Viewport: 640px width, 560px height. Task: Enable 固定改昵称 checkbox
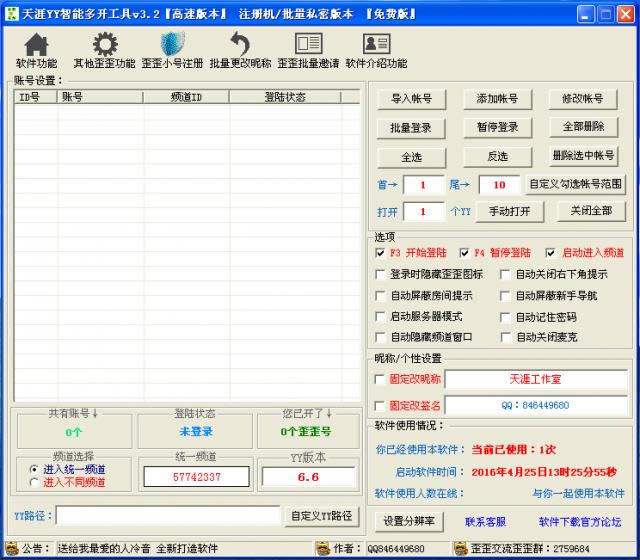click(379, 380)
